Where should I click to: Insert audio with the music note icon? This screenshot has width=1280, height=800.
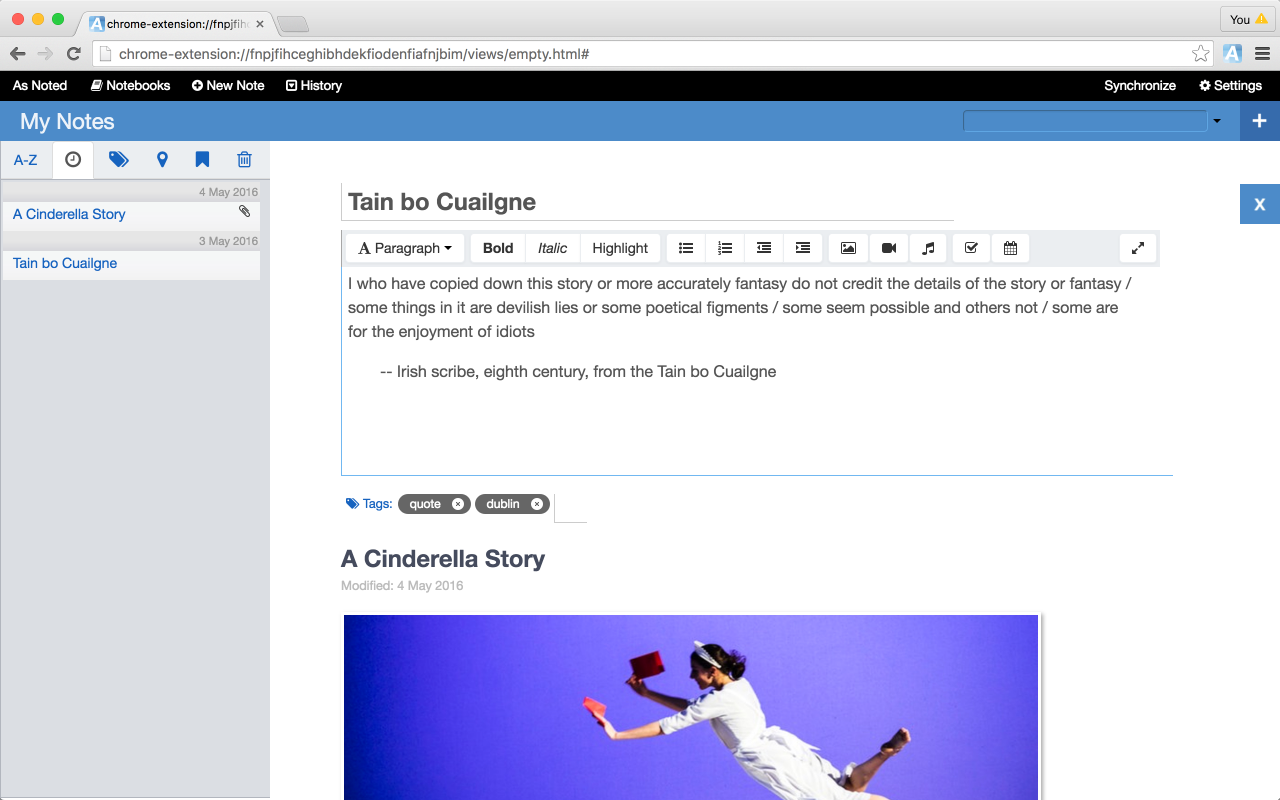click(x=928, y=248)
